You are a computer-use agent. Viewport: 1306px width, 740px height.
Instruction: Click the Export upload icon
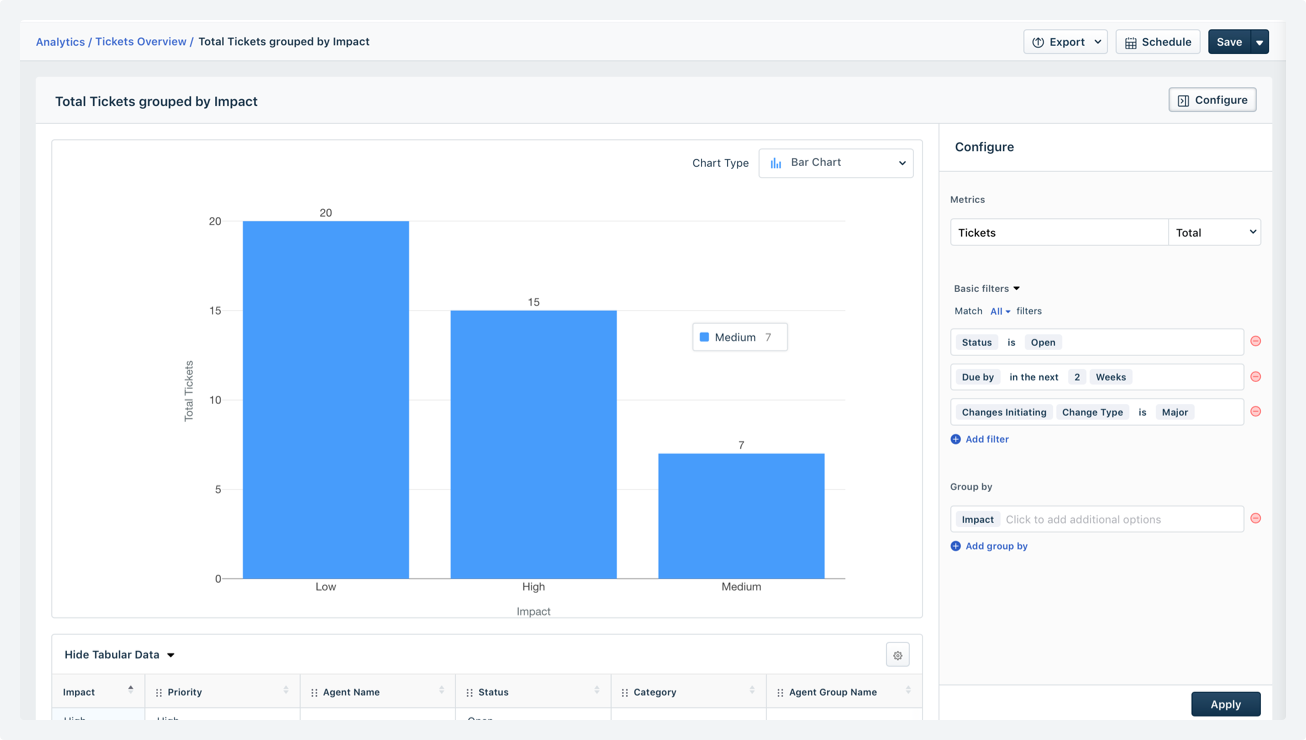tap(1039, 41)
